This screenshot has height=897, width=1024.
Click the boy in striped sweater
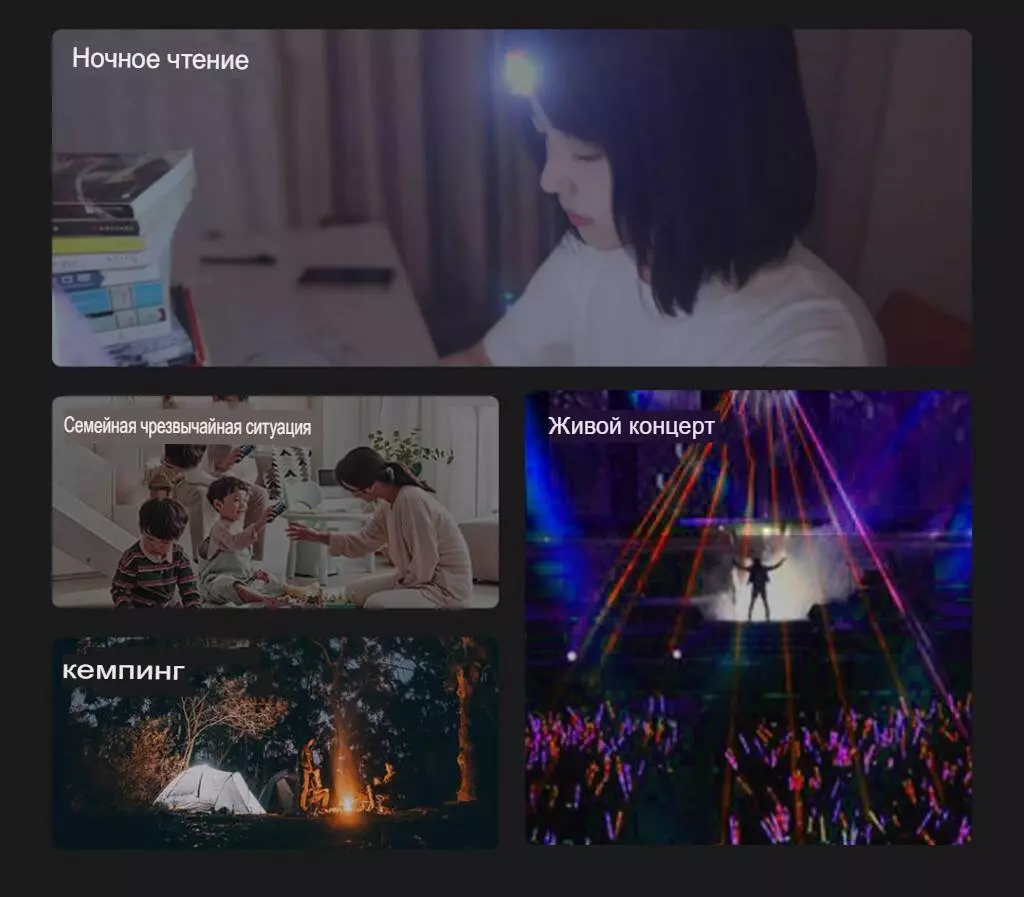(x=155, y=554)
